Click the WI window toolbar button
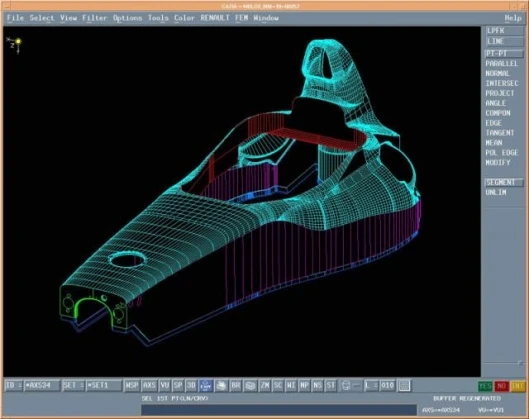The height and width of the screenshot is (419, 529). point(291,385)
